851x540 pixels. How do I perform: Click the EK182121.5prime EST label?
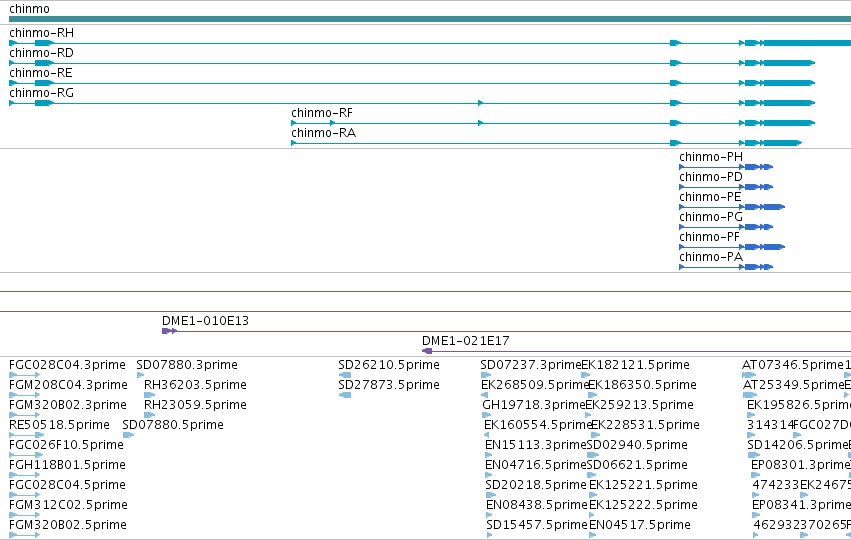(636, 365)
